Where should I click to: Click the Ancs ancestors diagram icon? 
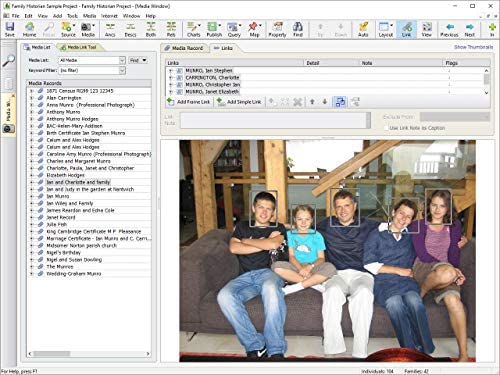point(110,29)
